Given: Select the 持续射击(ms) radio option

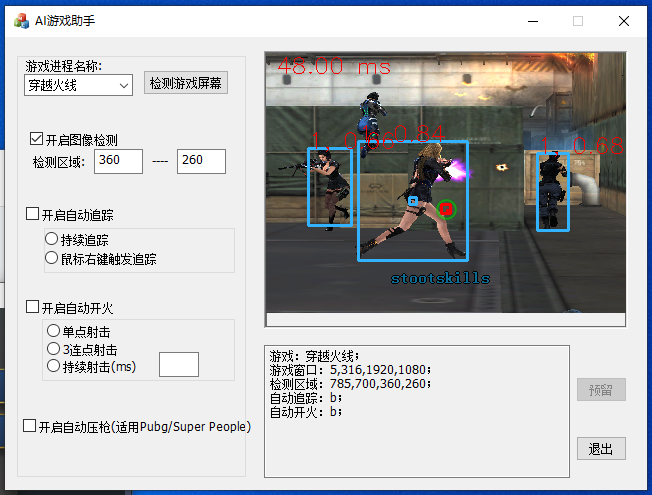Looking at the screenshot, I should coord(53,366).
